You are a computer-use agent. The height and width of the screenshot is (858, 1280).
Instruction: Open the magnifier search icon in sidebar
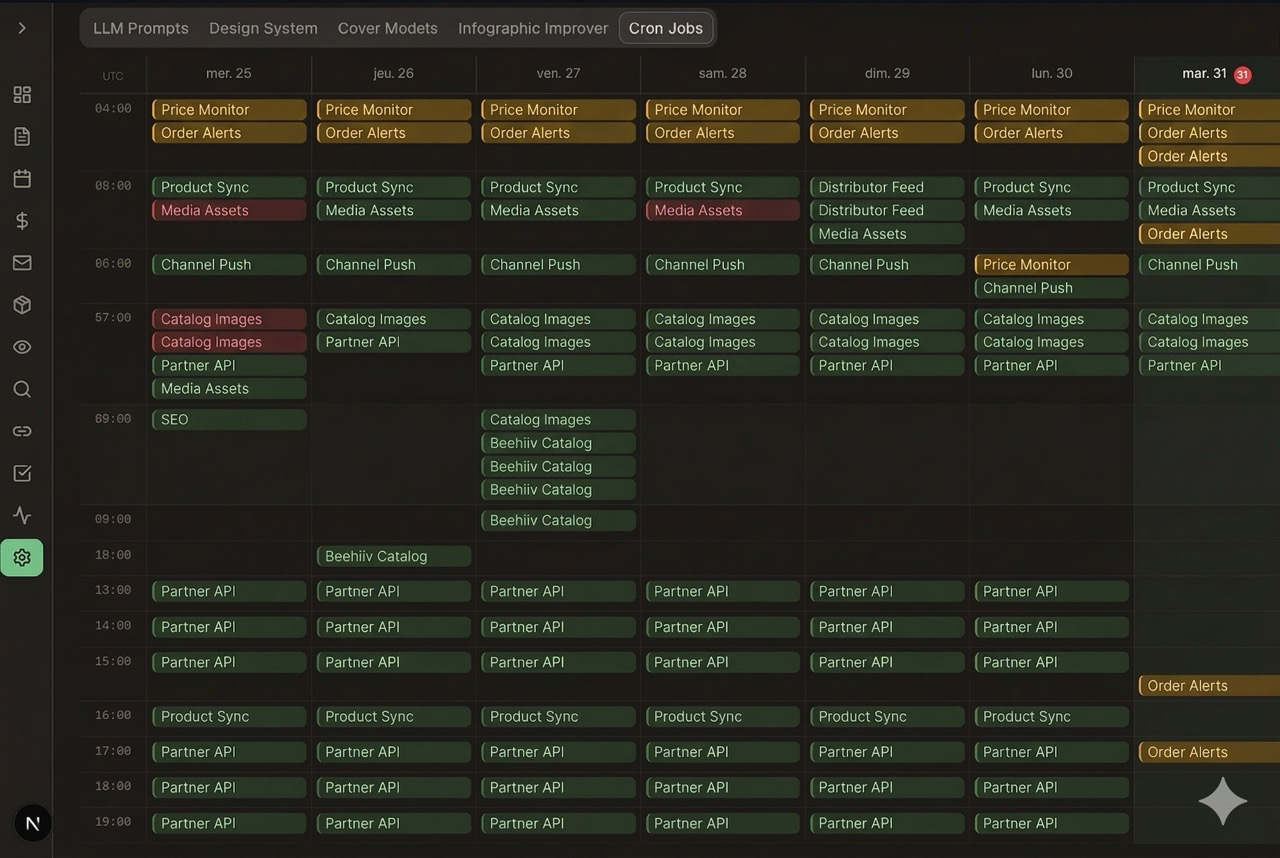(22, 389)
